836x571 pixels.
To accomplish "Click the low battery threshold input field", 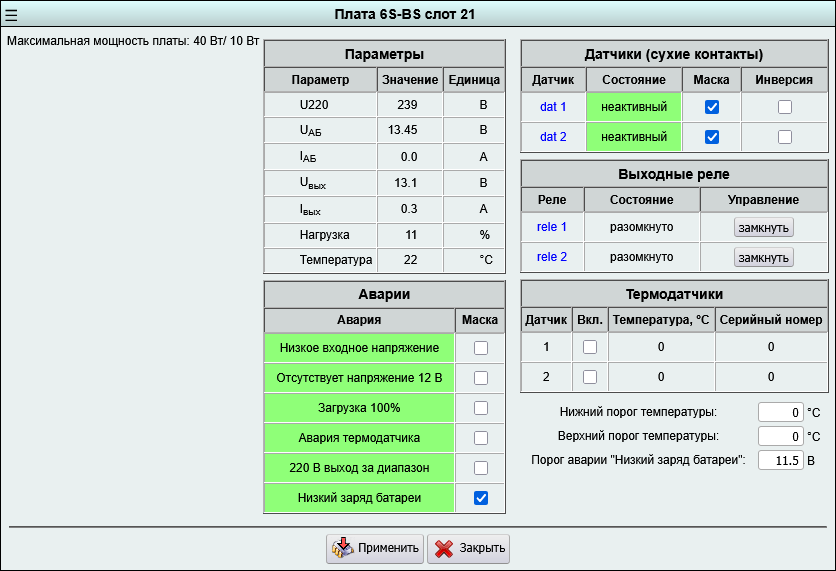I will pyautogui.click(x=780, y=460).
